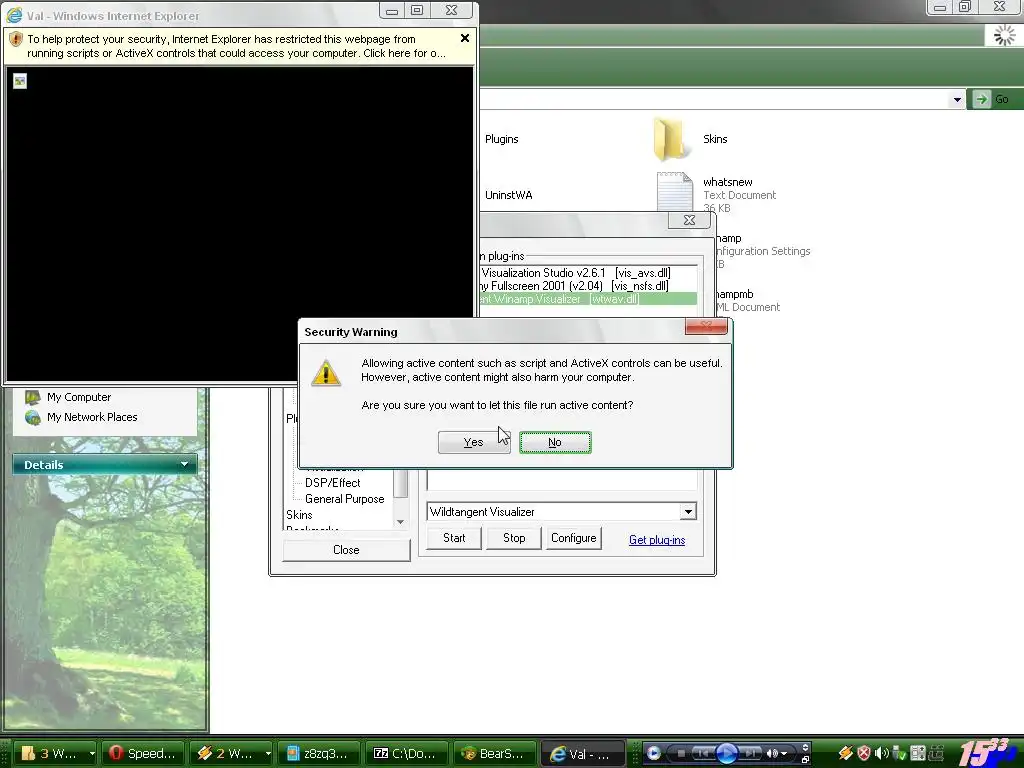Click the red security shield tray icon
This screenshot has height=768, width=1024.
pyautogui.click(x=864, y=754)
